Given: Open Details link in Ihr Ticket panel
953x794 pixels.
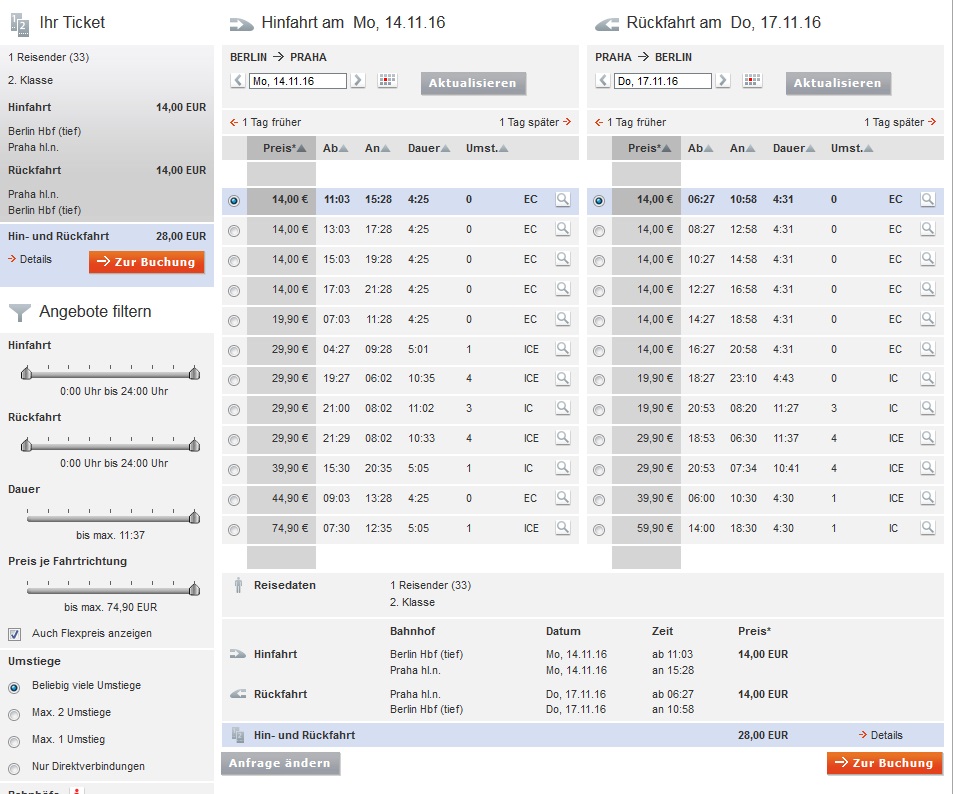Looking at the screenshot, I should tap(30, 260).
